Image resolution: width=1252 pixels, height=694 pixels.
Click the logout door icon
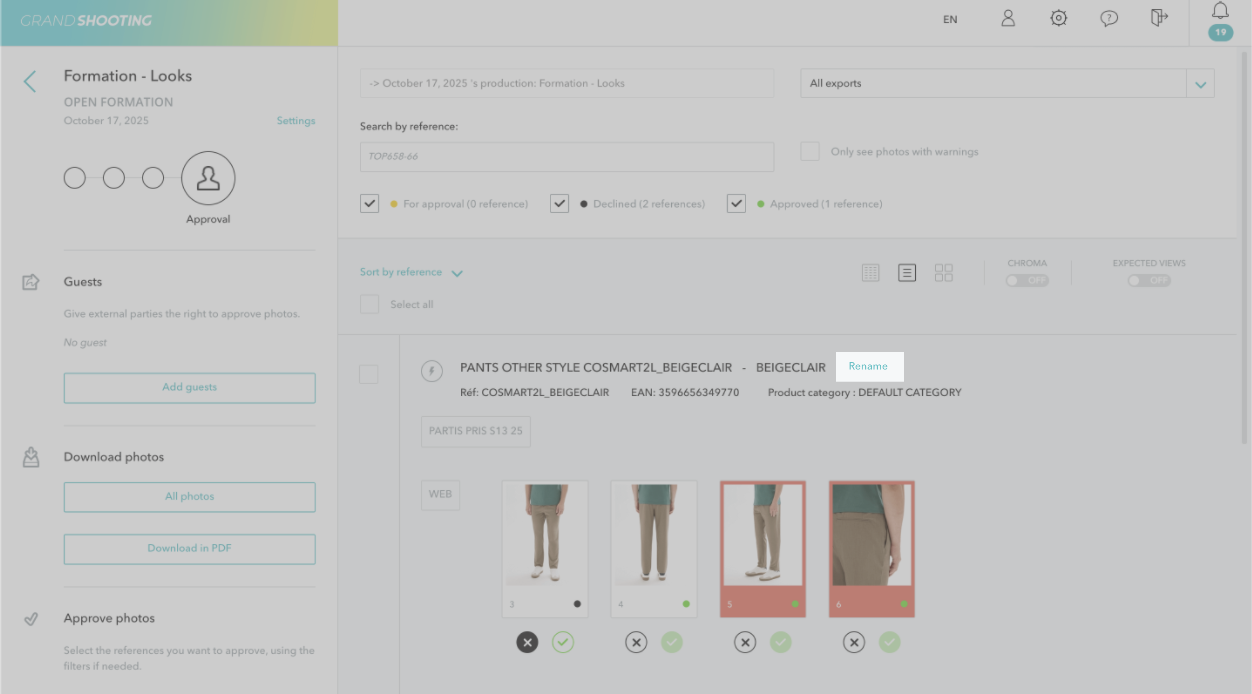pos(1159,18)
